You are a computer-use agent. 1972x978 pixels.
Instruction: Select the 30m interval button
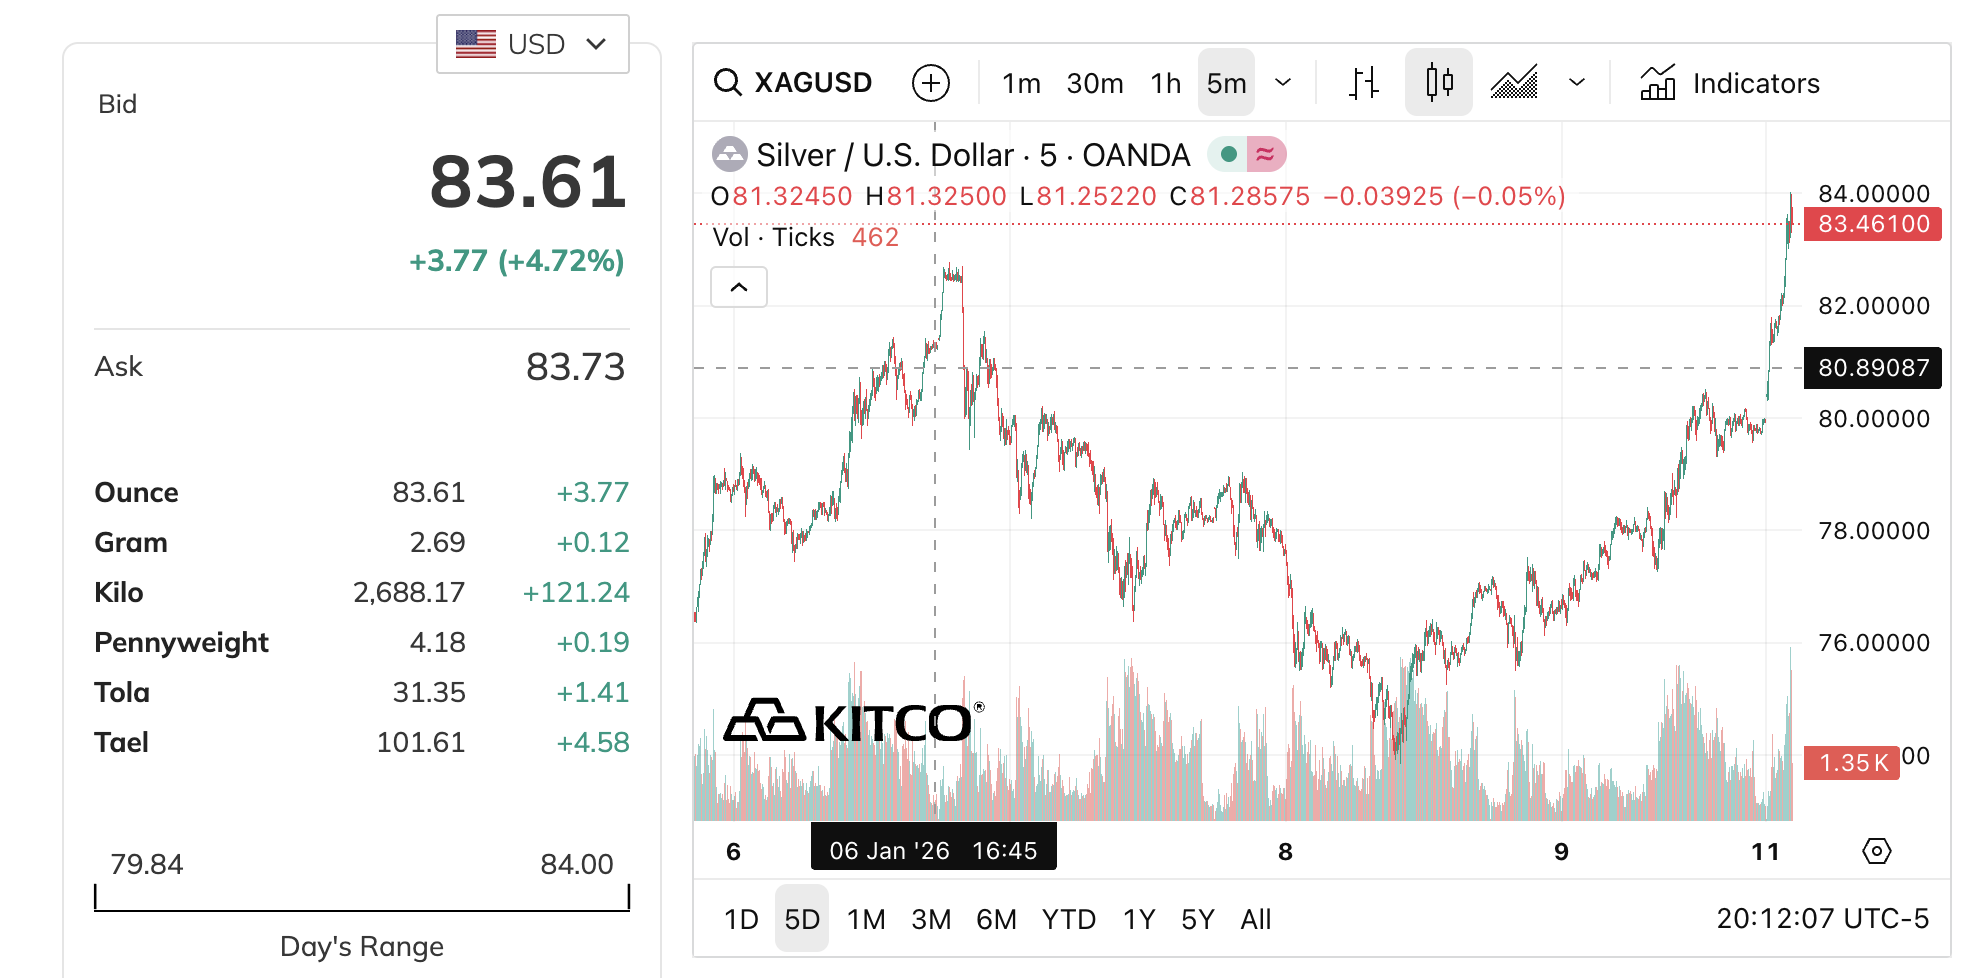pos(1094,83)
